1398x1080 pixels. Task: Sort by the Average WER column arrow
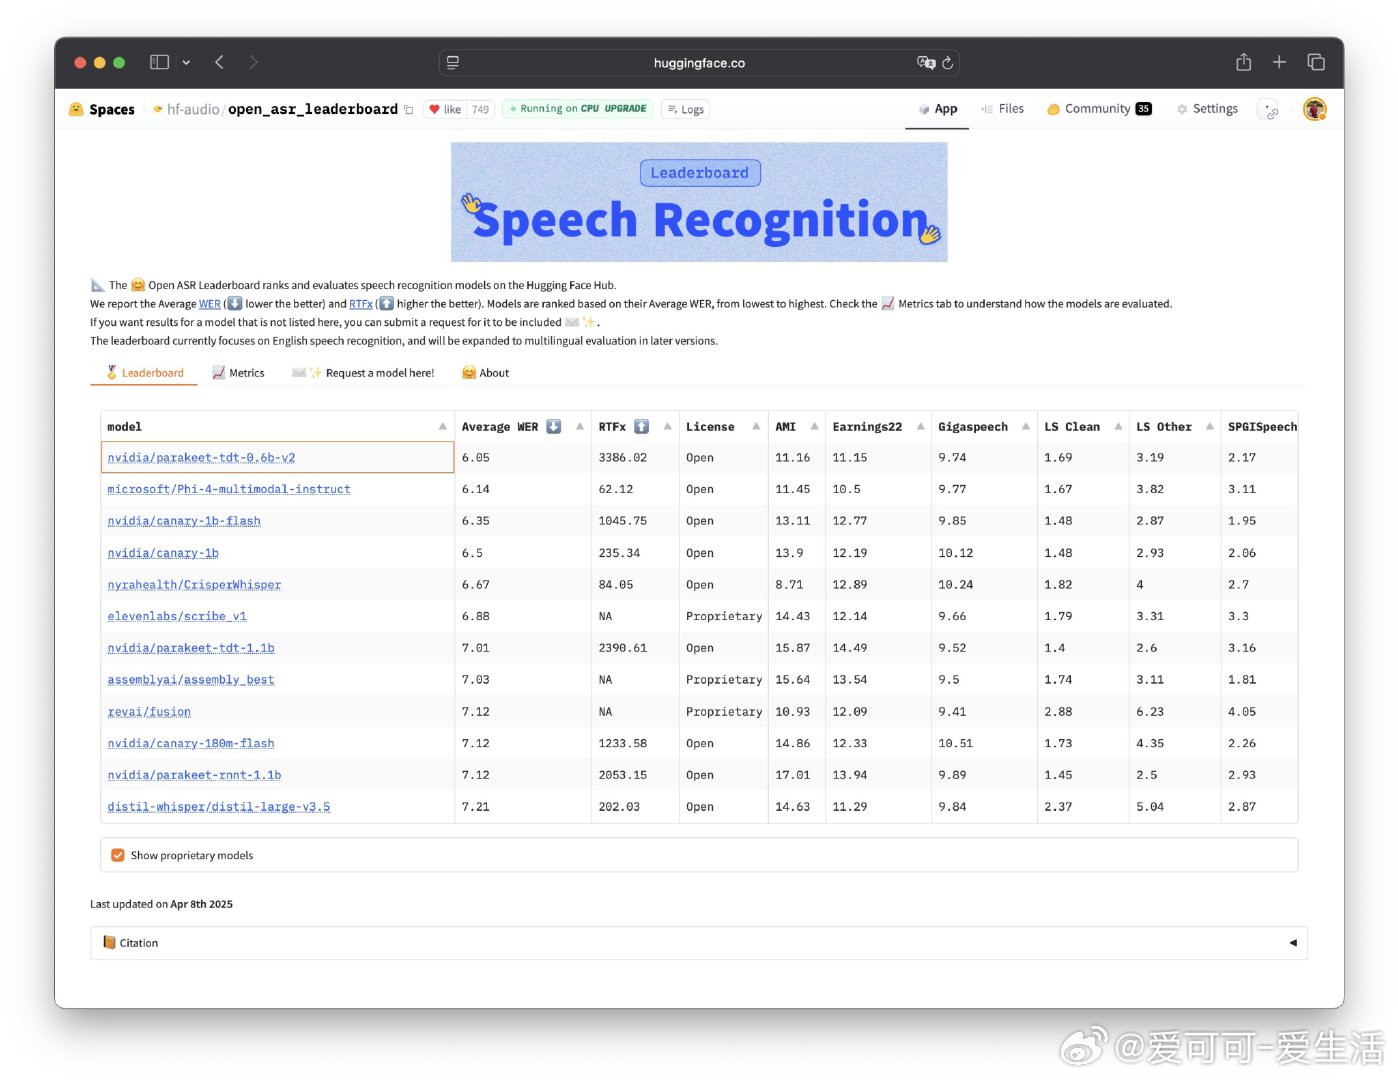pyautogui.click(x=580, y=427)
